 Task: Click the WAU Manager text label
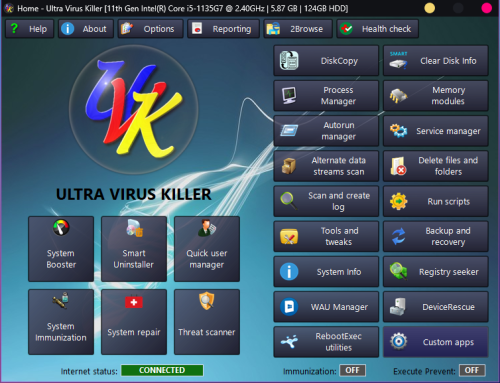(x=339, y=307)
